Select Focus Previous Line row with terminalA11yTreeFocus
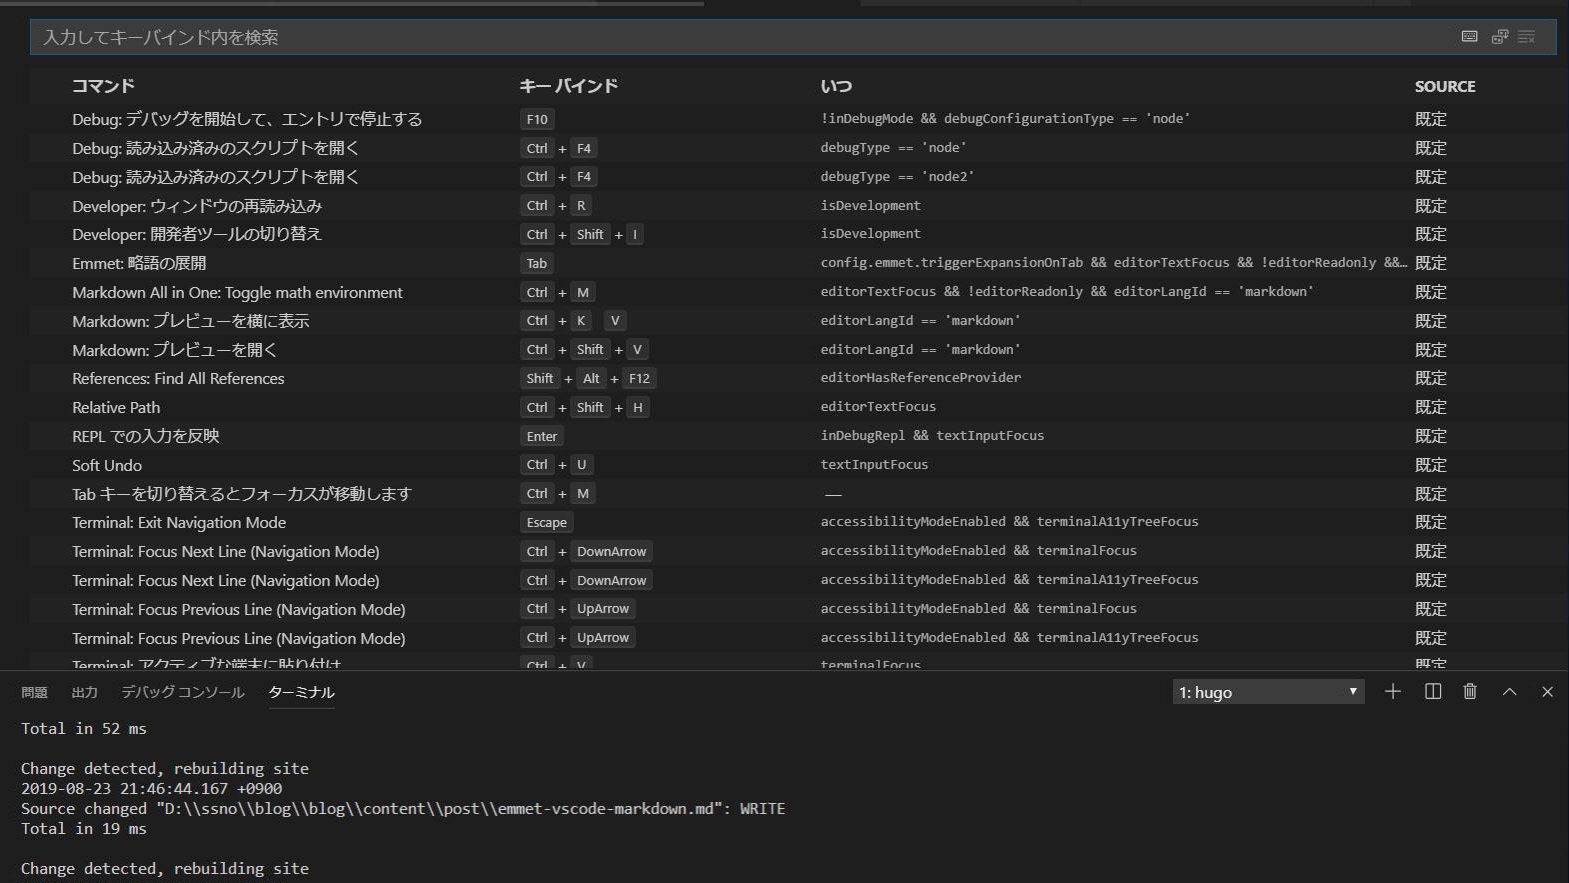This screenshot has height=883, width=1569. tap(799, 638)
